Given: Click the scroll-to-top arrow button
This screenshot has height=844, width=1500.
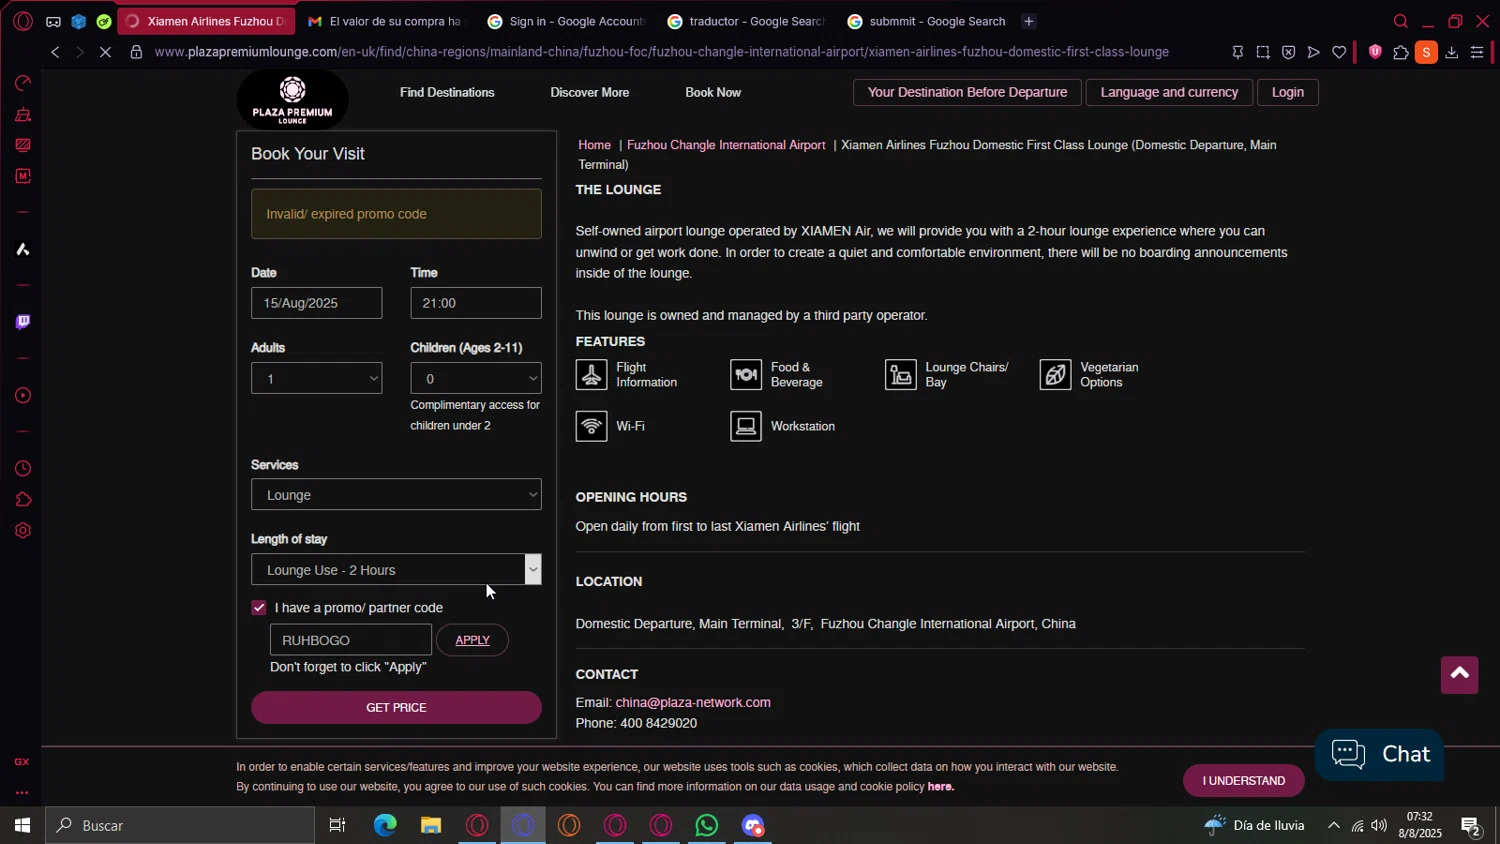Looking at the screenshot, I should pyautogui.click(x=1459, y=674).
